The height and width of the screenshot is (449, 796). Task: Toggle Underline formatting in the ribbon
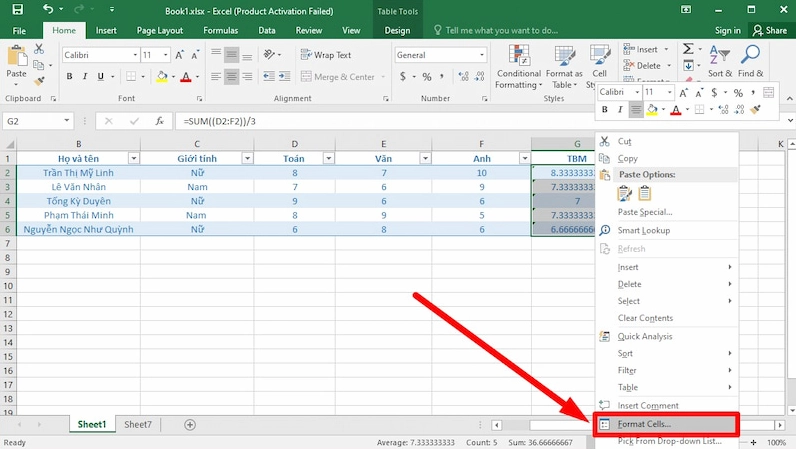click(x=101, y=77)
